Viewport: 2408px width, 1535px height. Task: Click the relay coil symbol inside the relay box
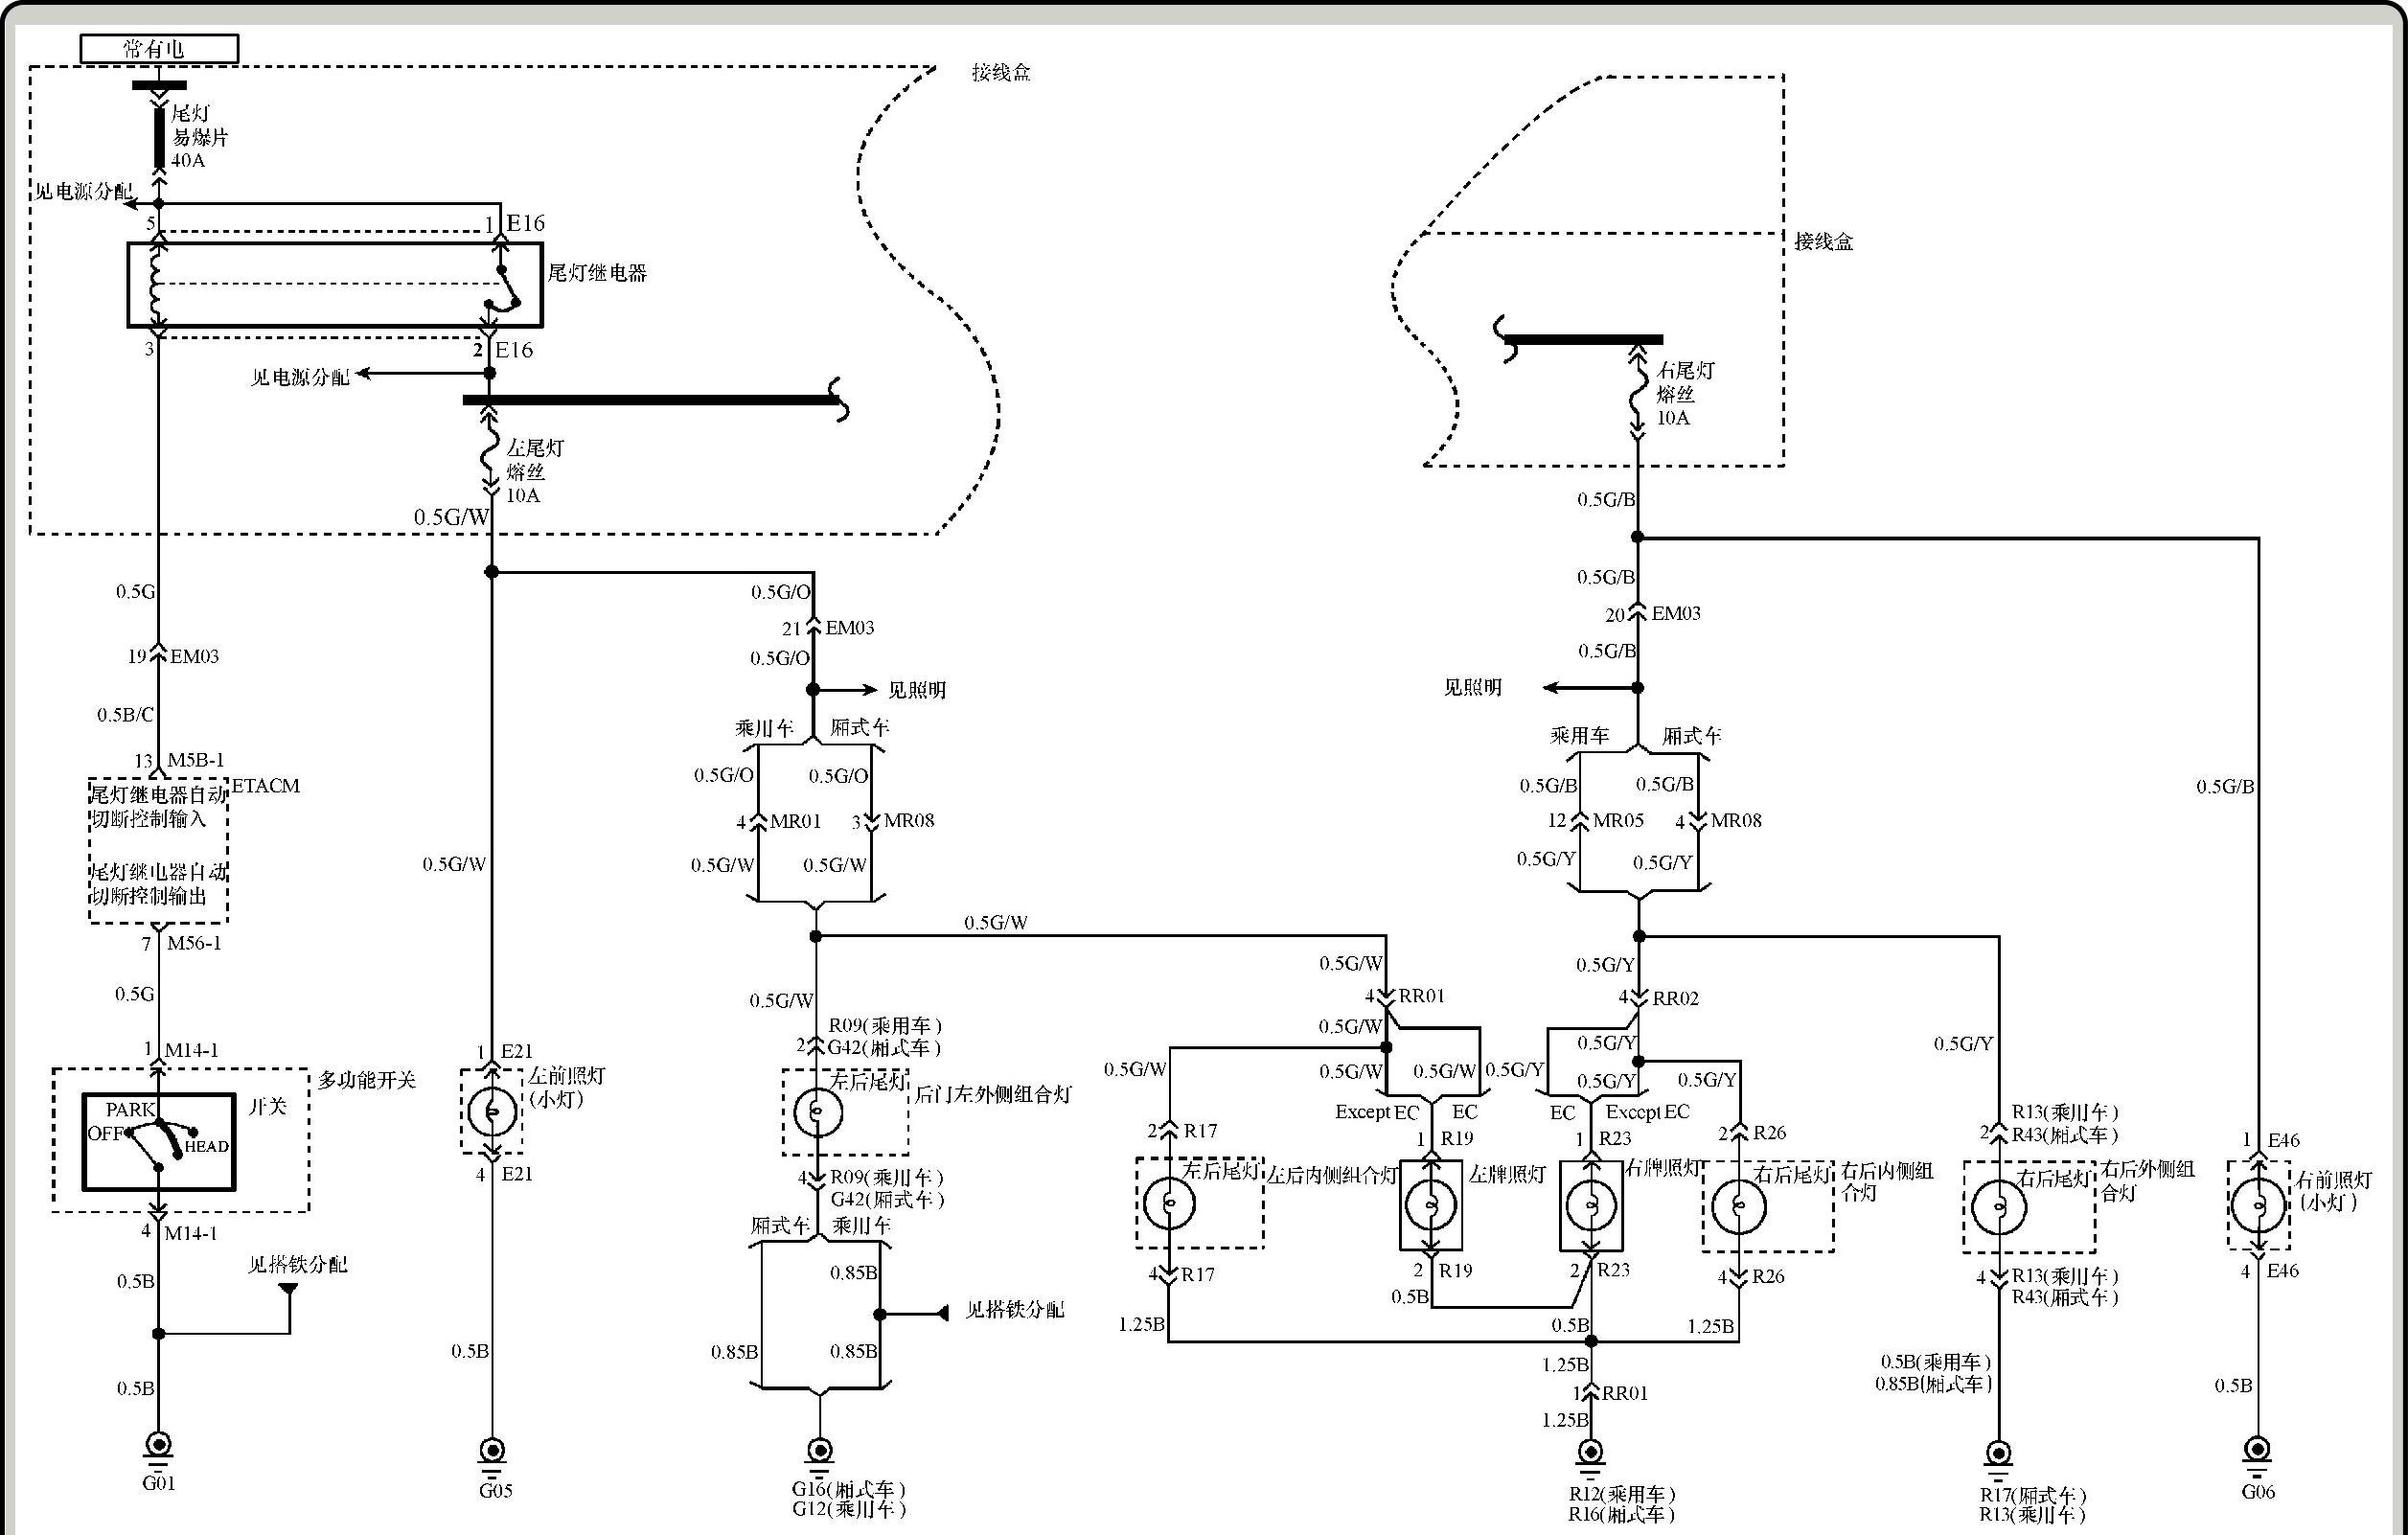[x=155, y=285]
